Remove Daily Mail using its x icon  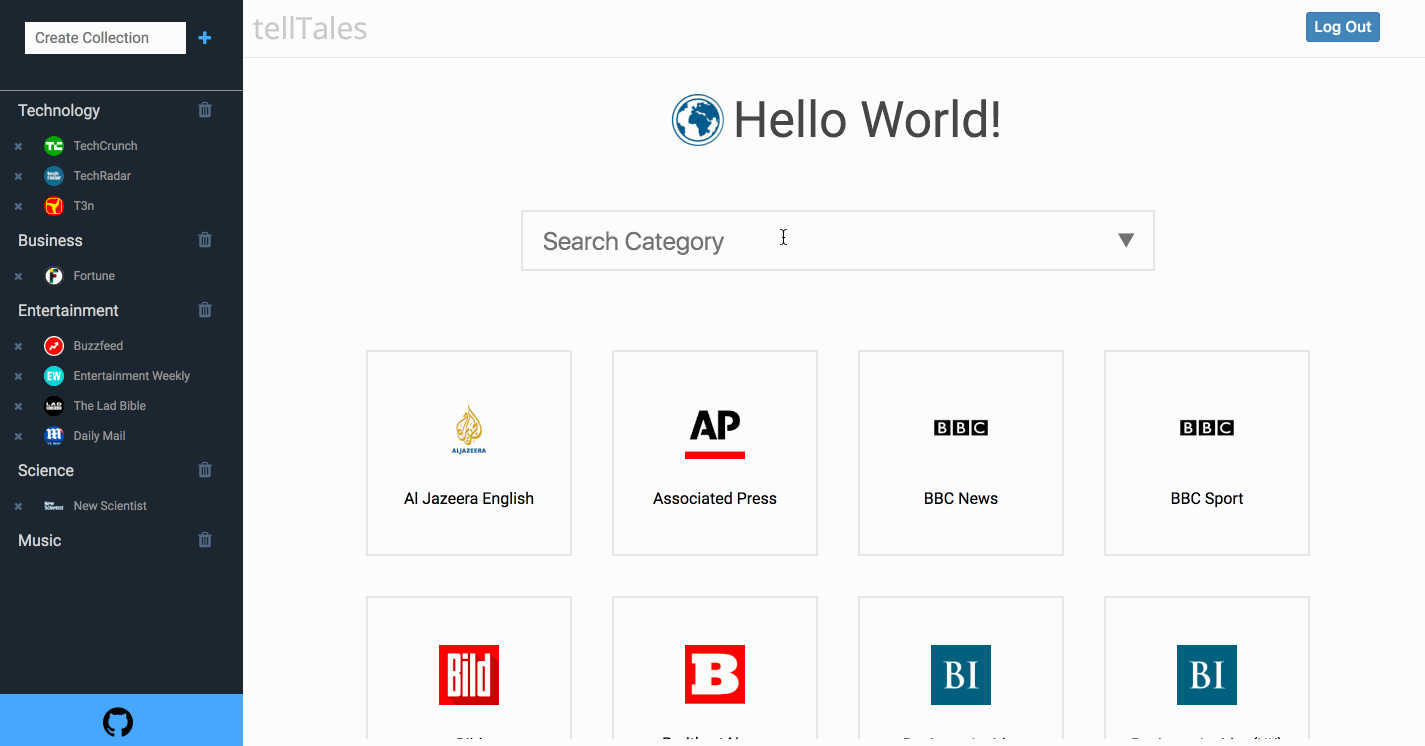click(18, 436)
